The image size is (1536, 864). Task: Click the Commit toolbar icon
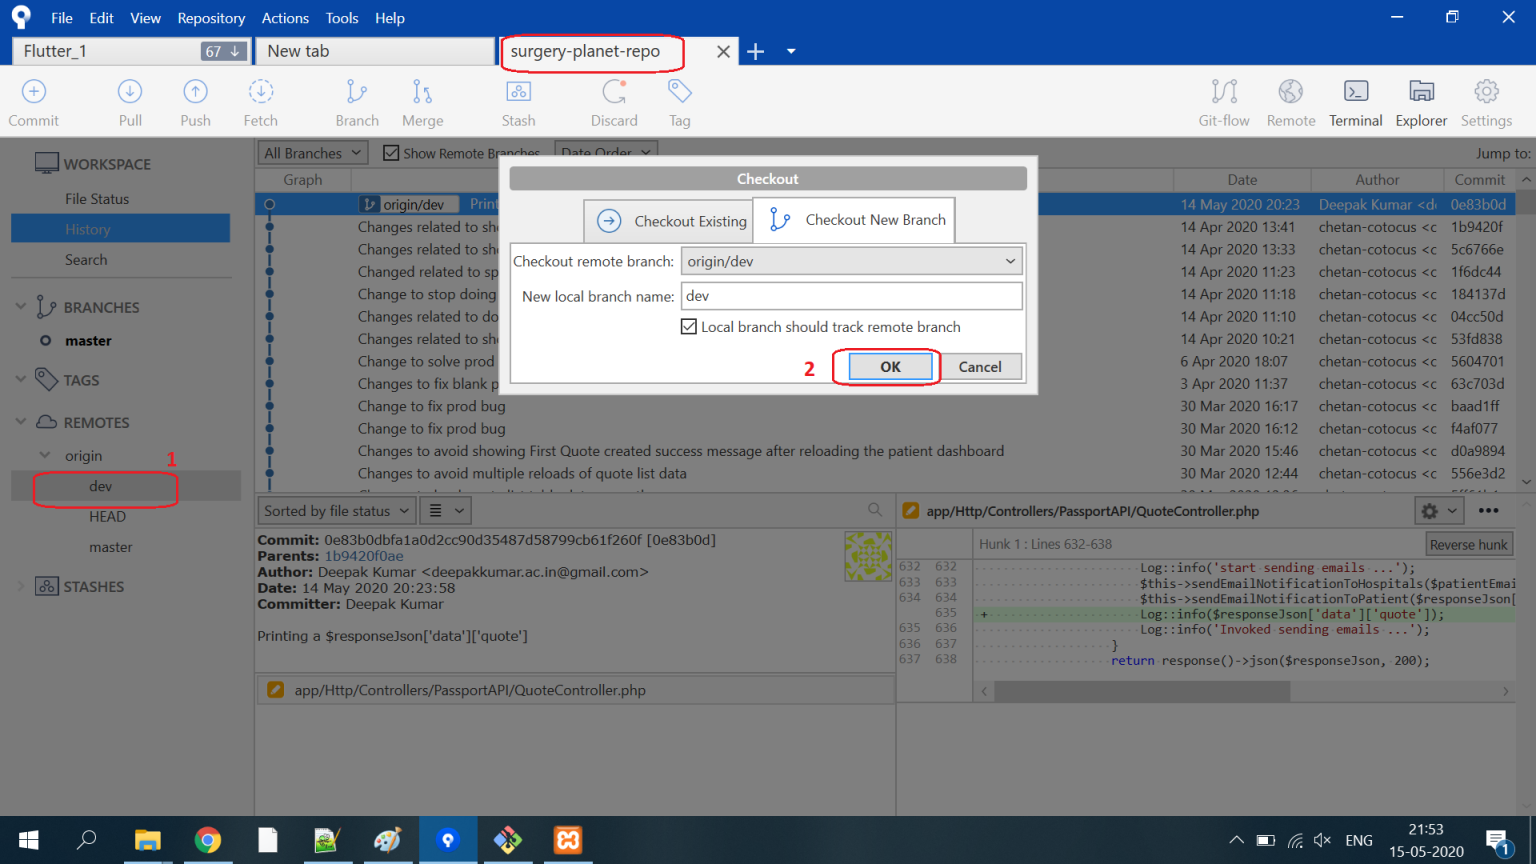(34, 103)
